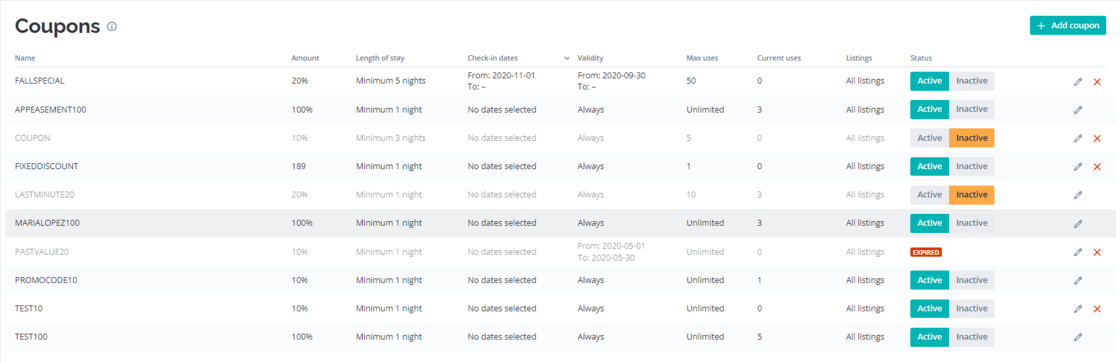Activate the COUPON row
Image resolution: width=1120 pixels, height=362 pixels.
[x=929, y=138]
